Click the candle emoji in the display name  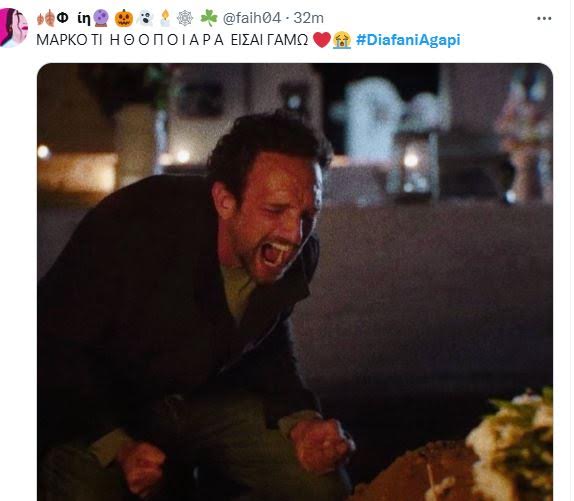(165, 18)
